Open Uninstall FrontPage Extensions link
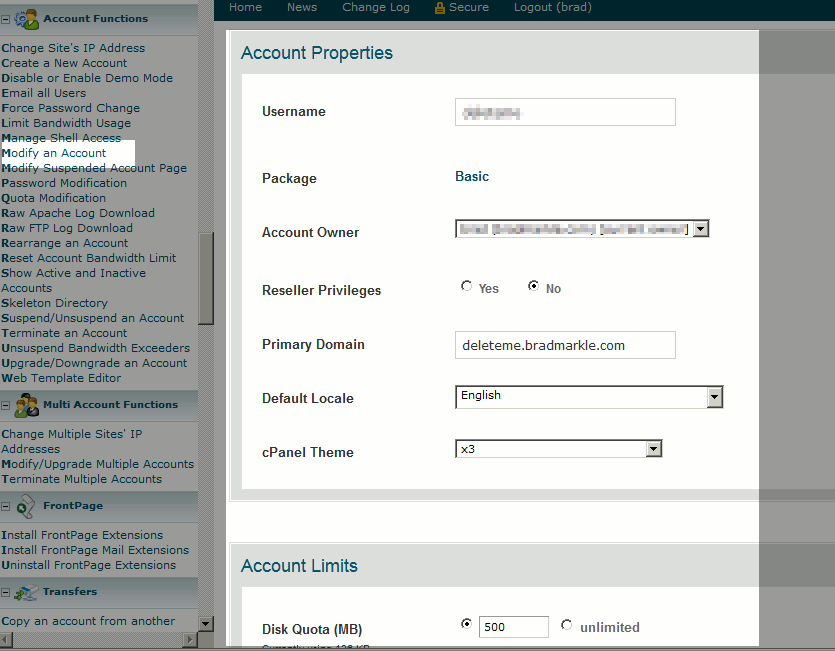Image resolution: width=835 pixels, height=651 pixels. [88, 565]
